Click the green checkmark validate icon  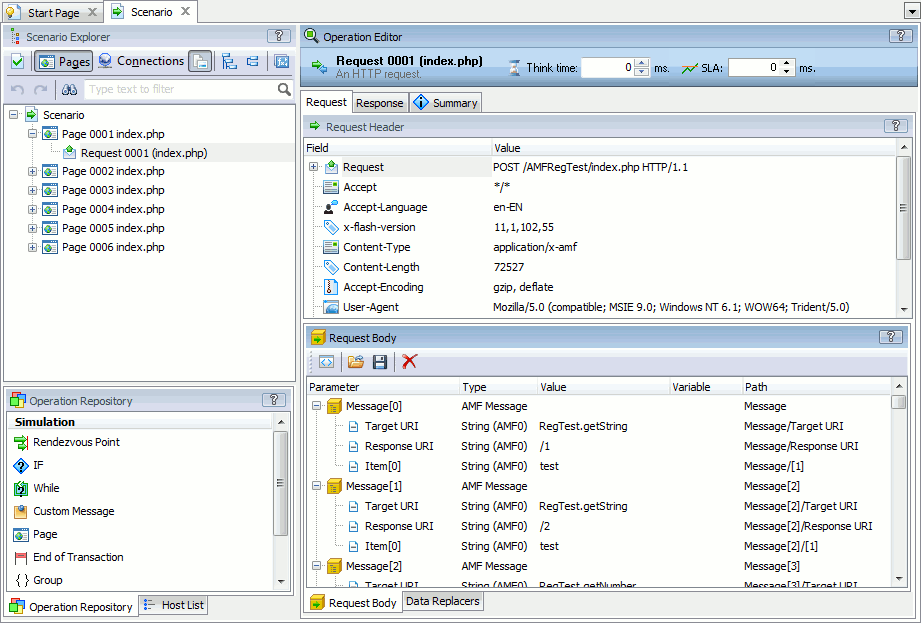[18, 61]
